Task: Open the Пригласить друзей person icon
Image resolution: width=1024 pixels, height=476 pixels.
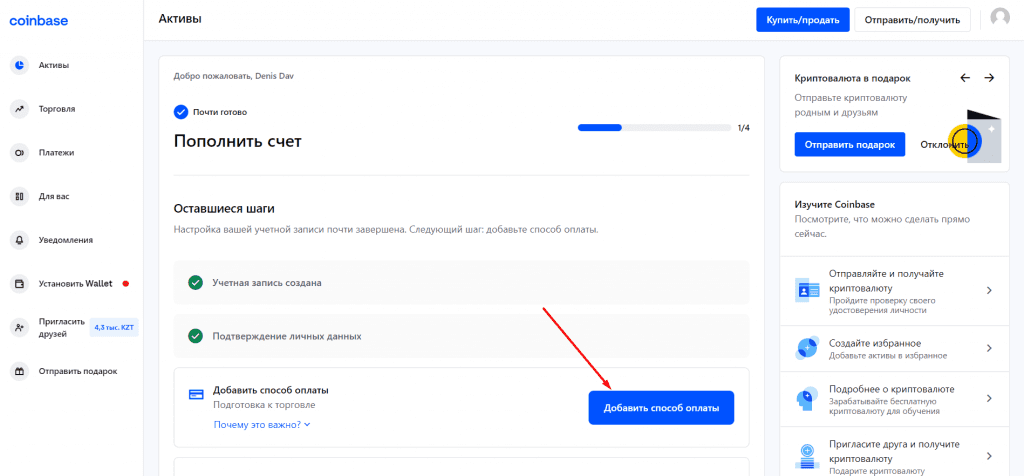Action: point(20,327)
